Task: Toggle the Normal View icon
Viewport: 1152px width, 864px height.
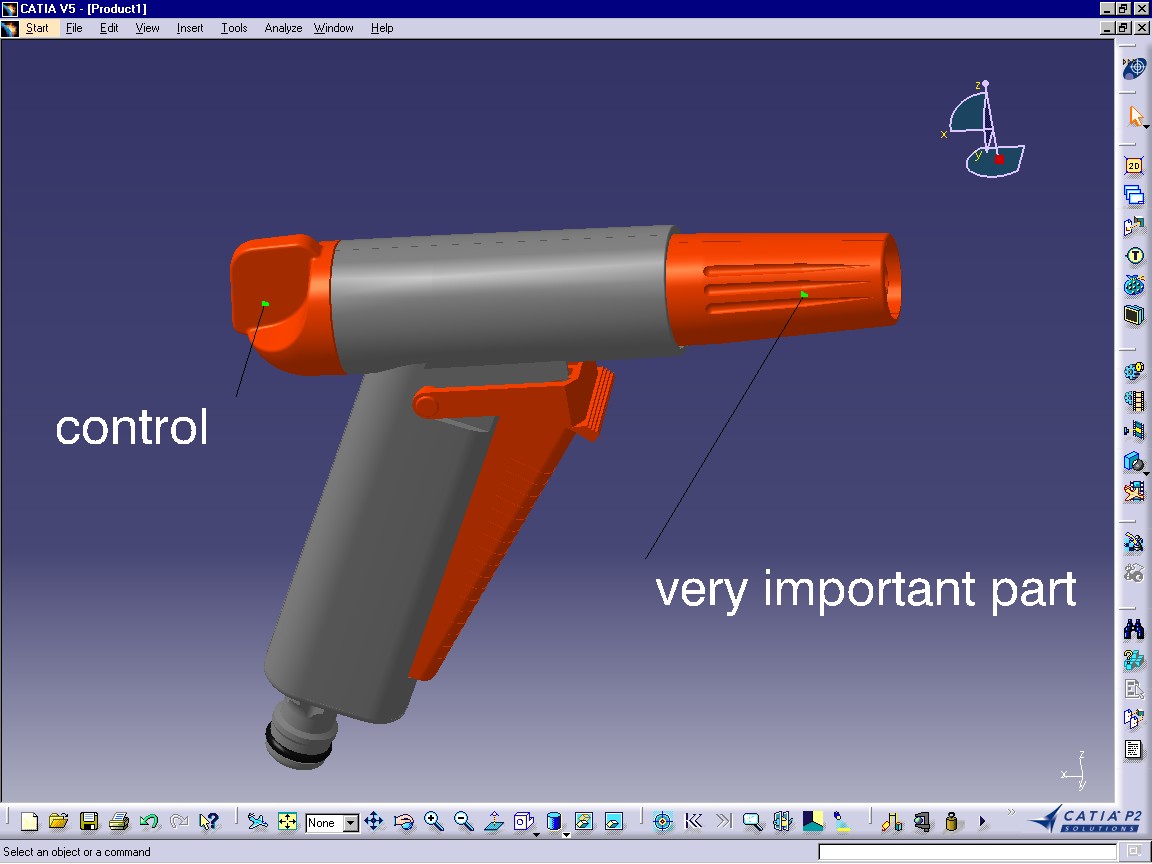Action: (x=493, y=822)
